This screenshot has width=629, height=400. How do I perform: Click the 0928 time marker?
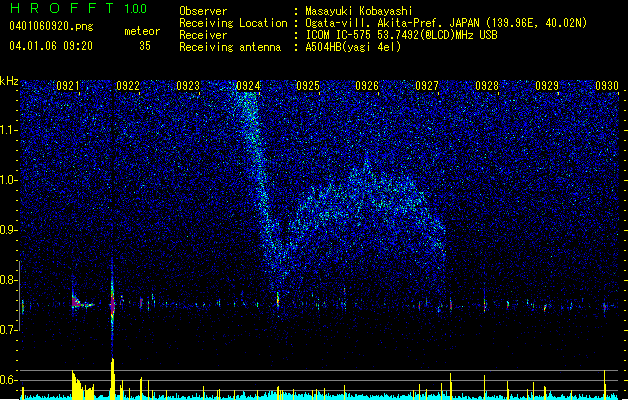pyautogui.click(x=487, y=86)
